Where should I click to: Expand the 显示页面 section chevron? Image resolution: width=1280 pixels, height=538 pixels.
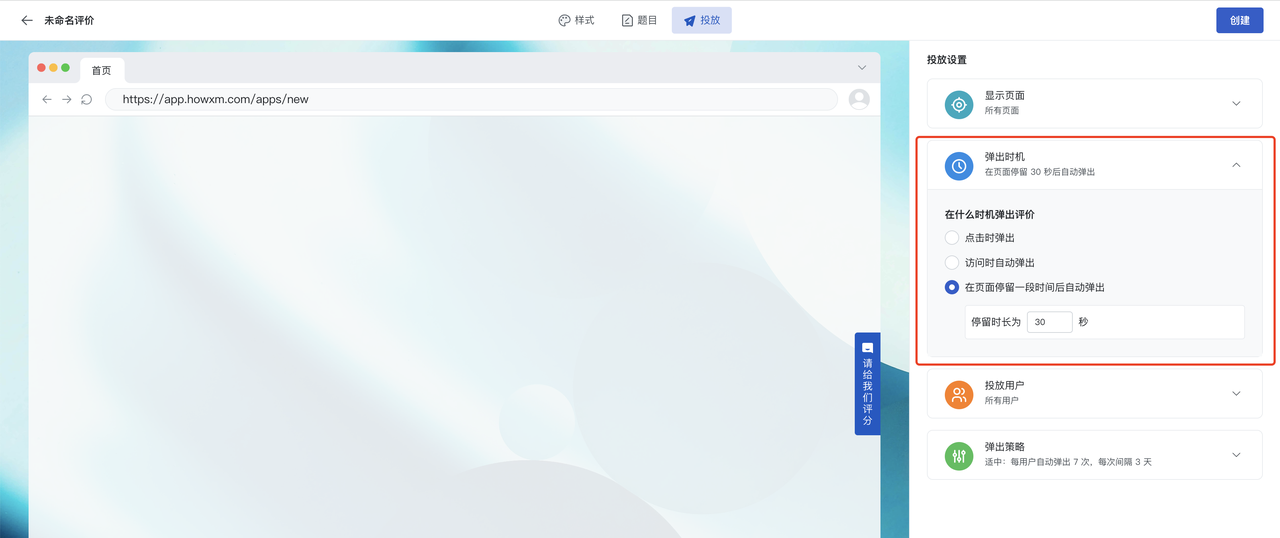click(x=1236, y=104)
